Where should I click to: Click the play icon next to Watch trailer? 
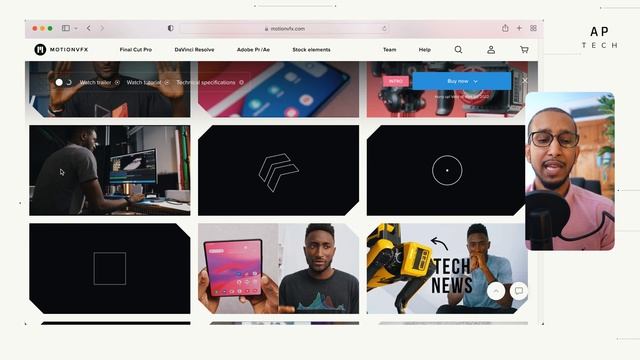tap(117, 82)
